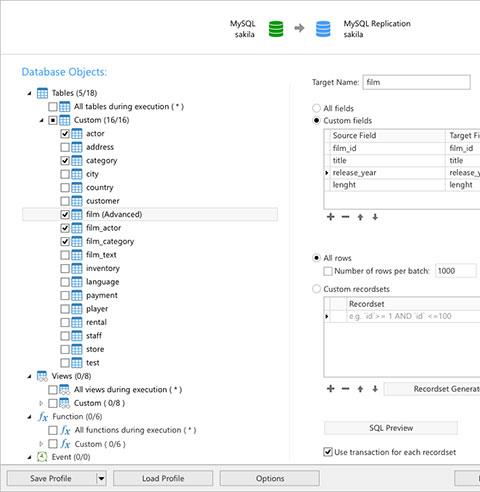
Task: Open the Save Profile dropdown arrow
Action: (101, 479)
